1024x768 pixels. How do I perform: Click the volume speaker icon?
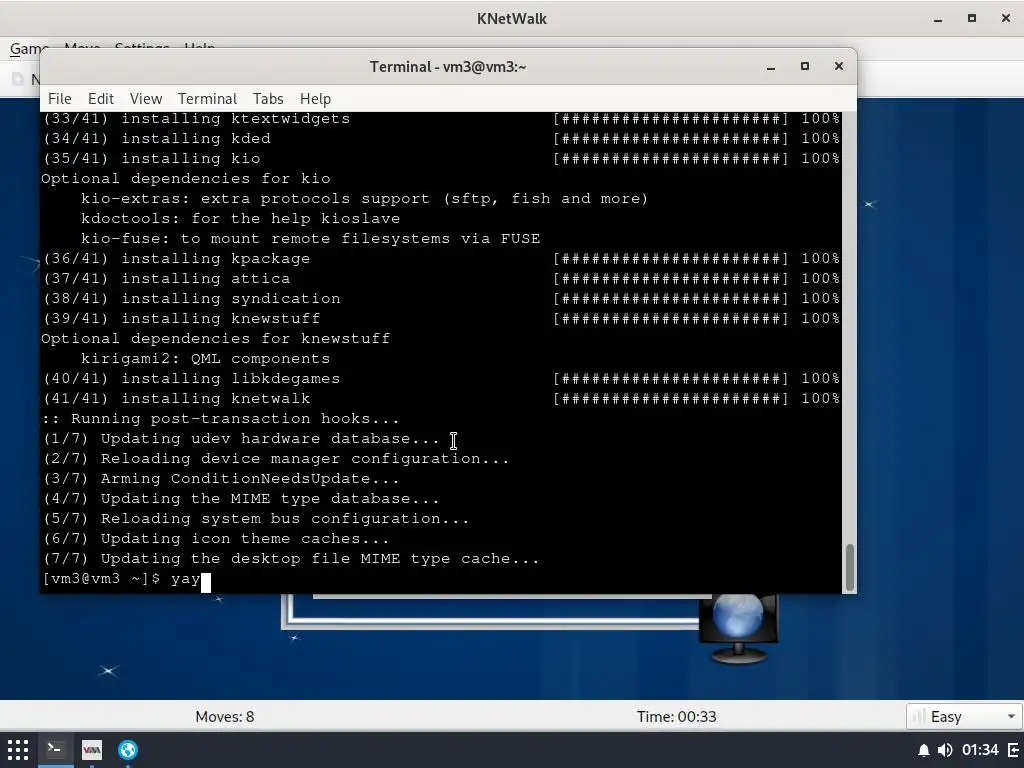pyautogui.click(x=944, y=750)
